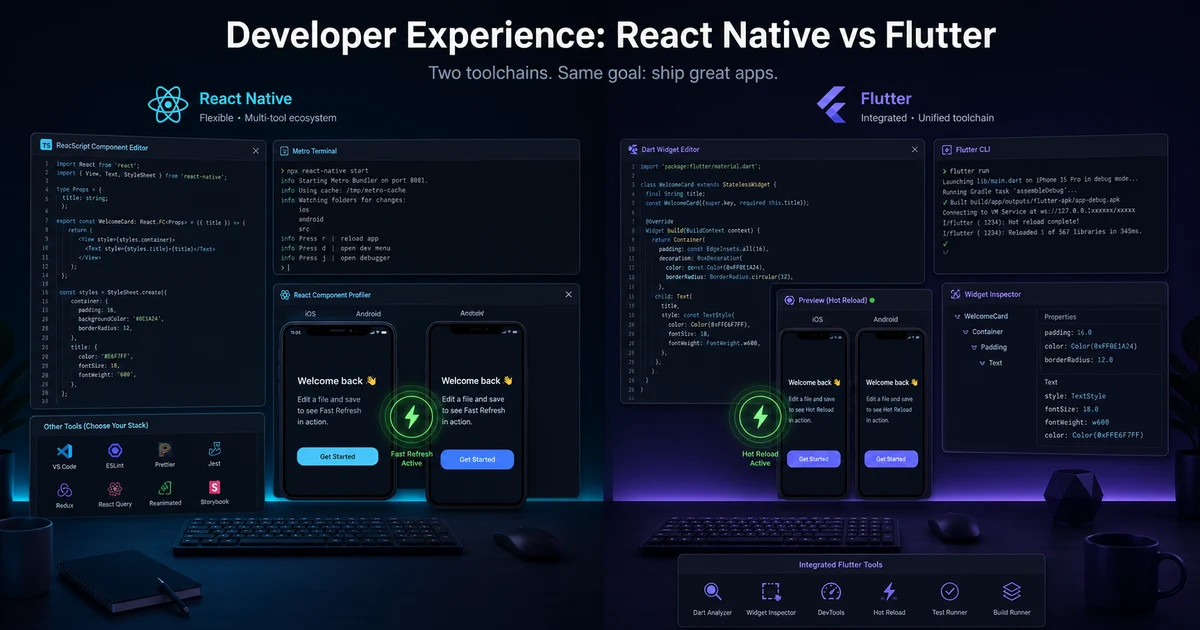The width and height of the screenshot is (1200, 630).
Task: Click Get Started on Flutter Preview Android phone
Action: click(x=889, y=459)
